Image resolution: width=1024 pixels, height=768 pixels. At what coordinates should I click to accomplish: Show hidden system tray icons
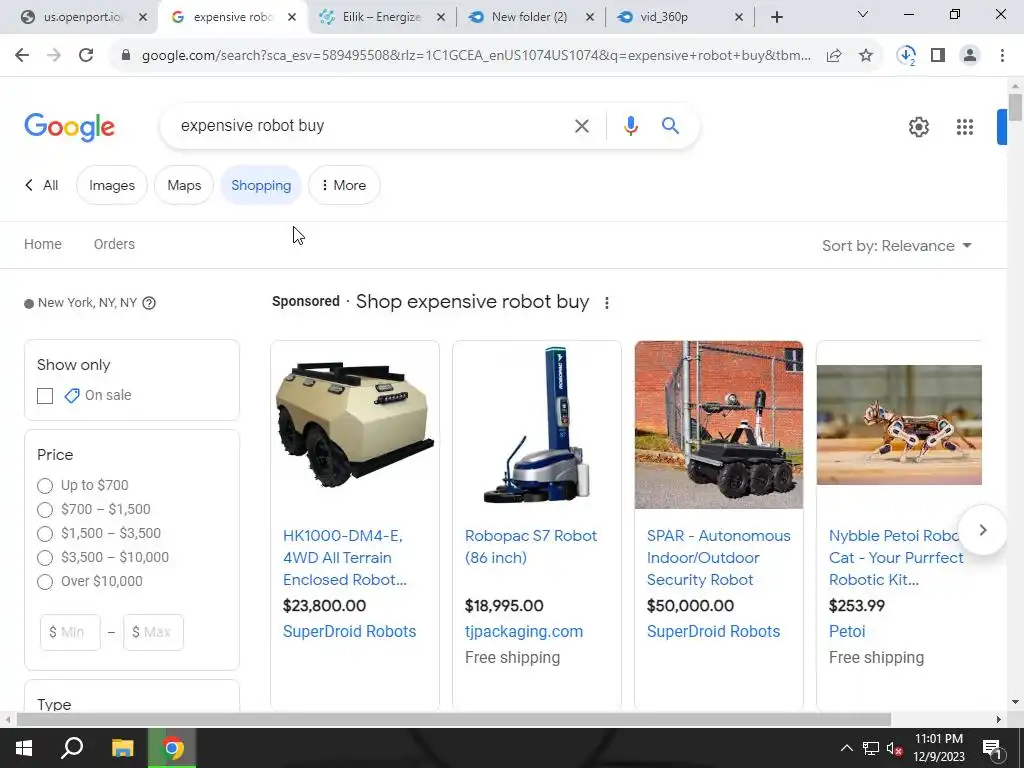point(846,748)
